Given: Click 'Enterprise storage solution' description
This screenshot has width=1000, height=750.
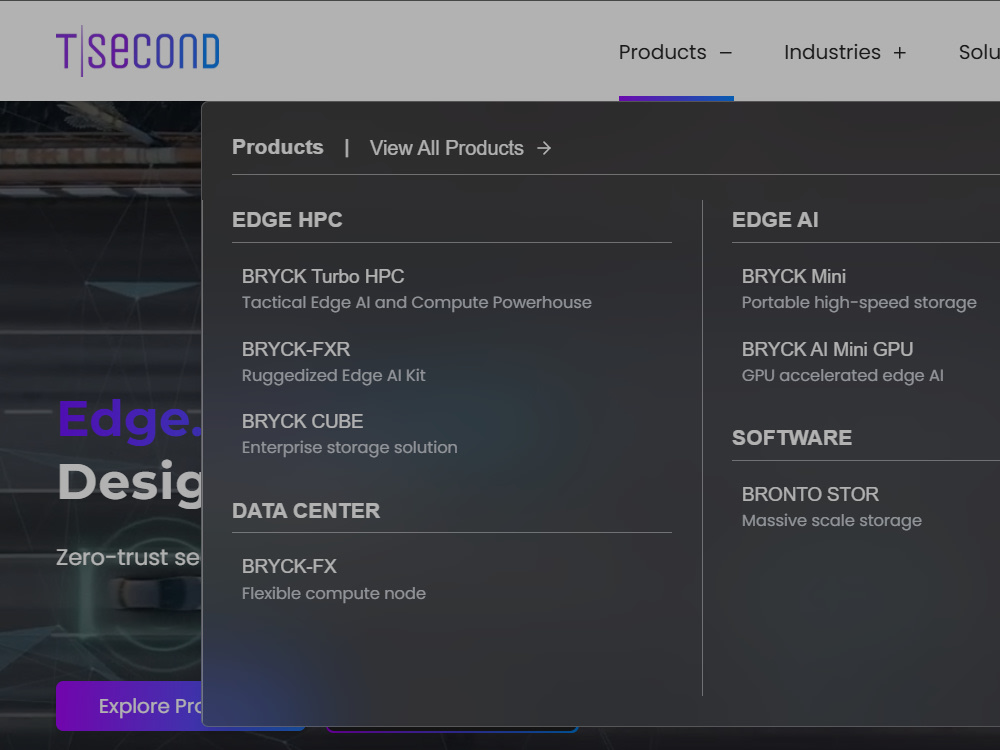Looking at the screenshot, I should [x=349, y=448].
